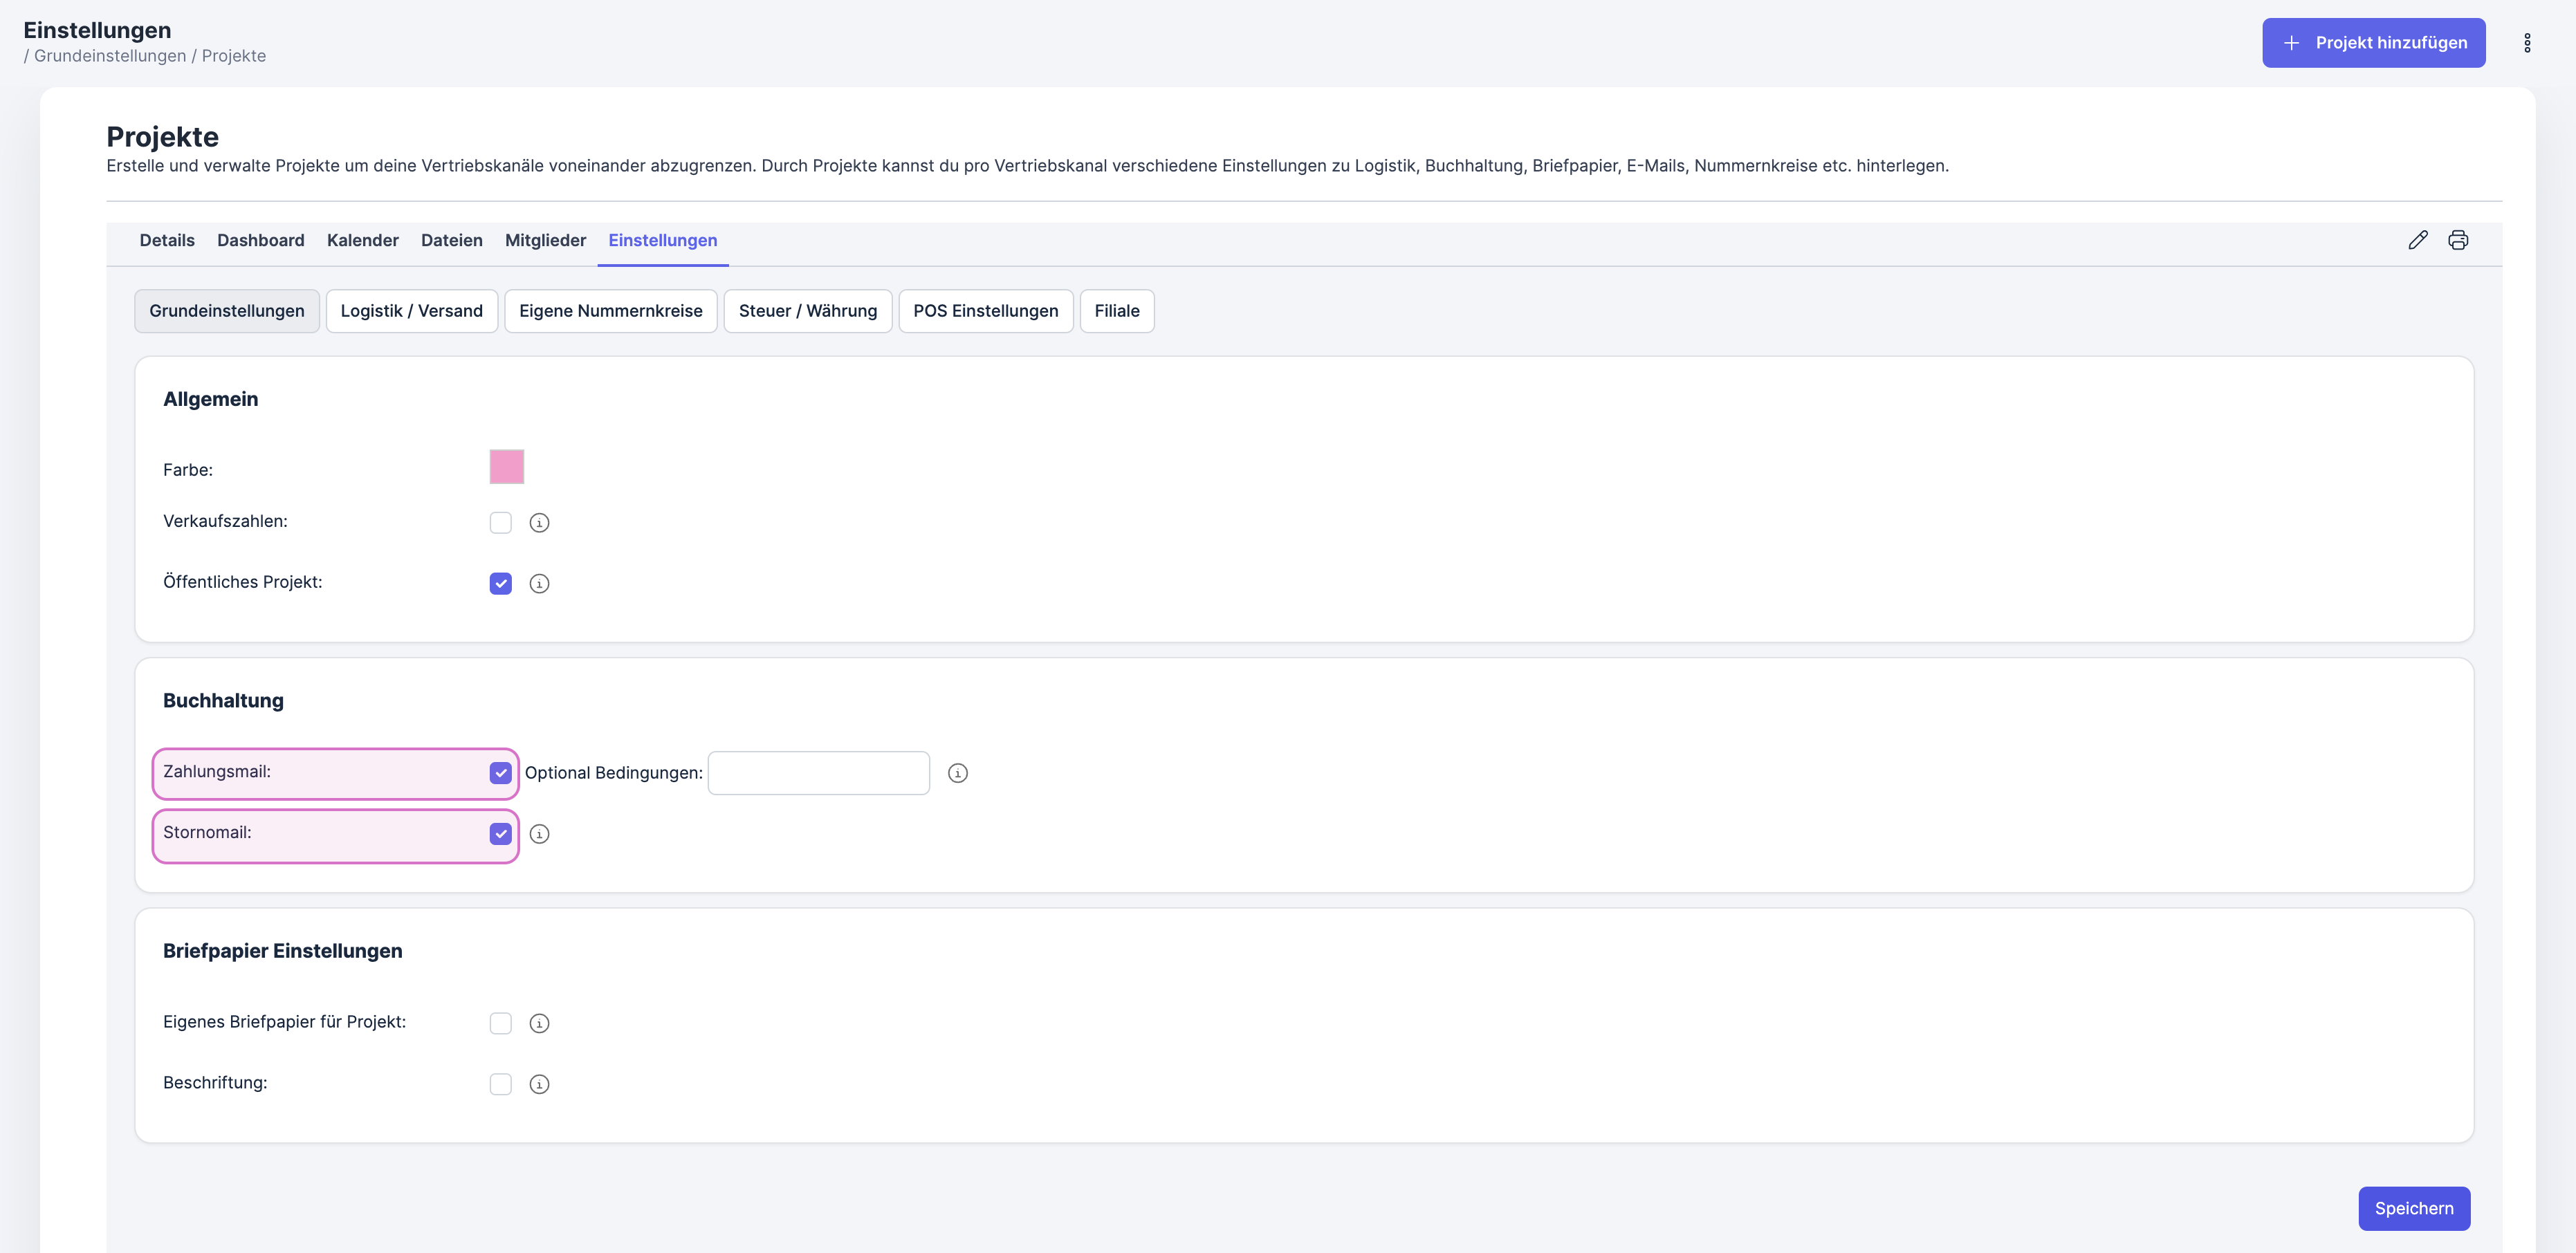Viewport: 2576px width, 1253px height.
Task: Click info icon for Eigenes Briefpapier
Action: (539, 1023)
